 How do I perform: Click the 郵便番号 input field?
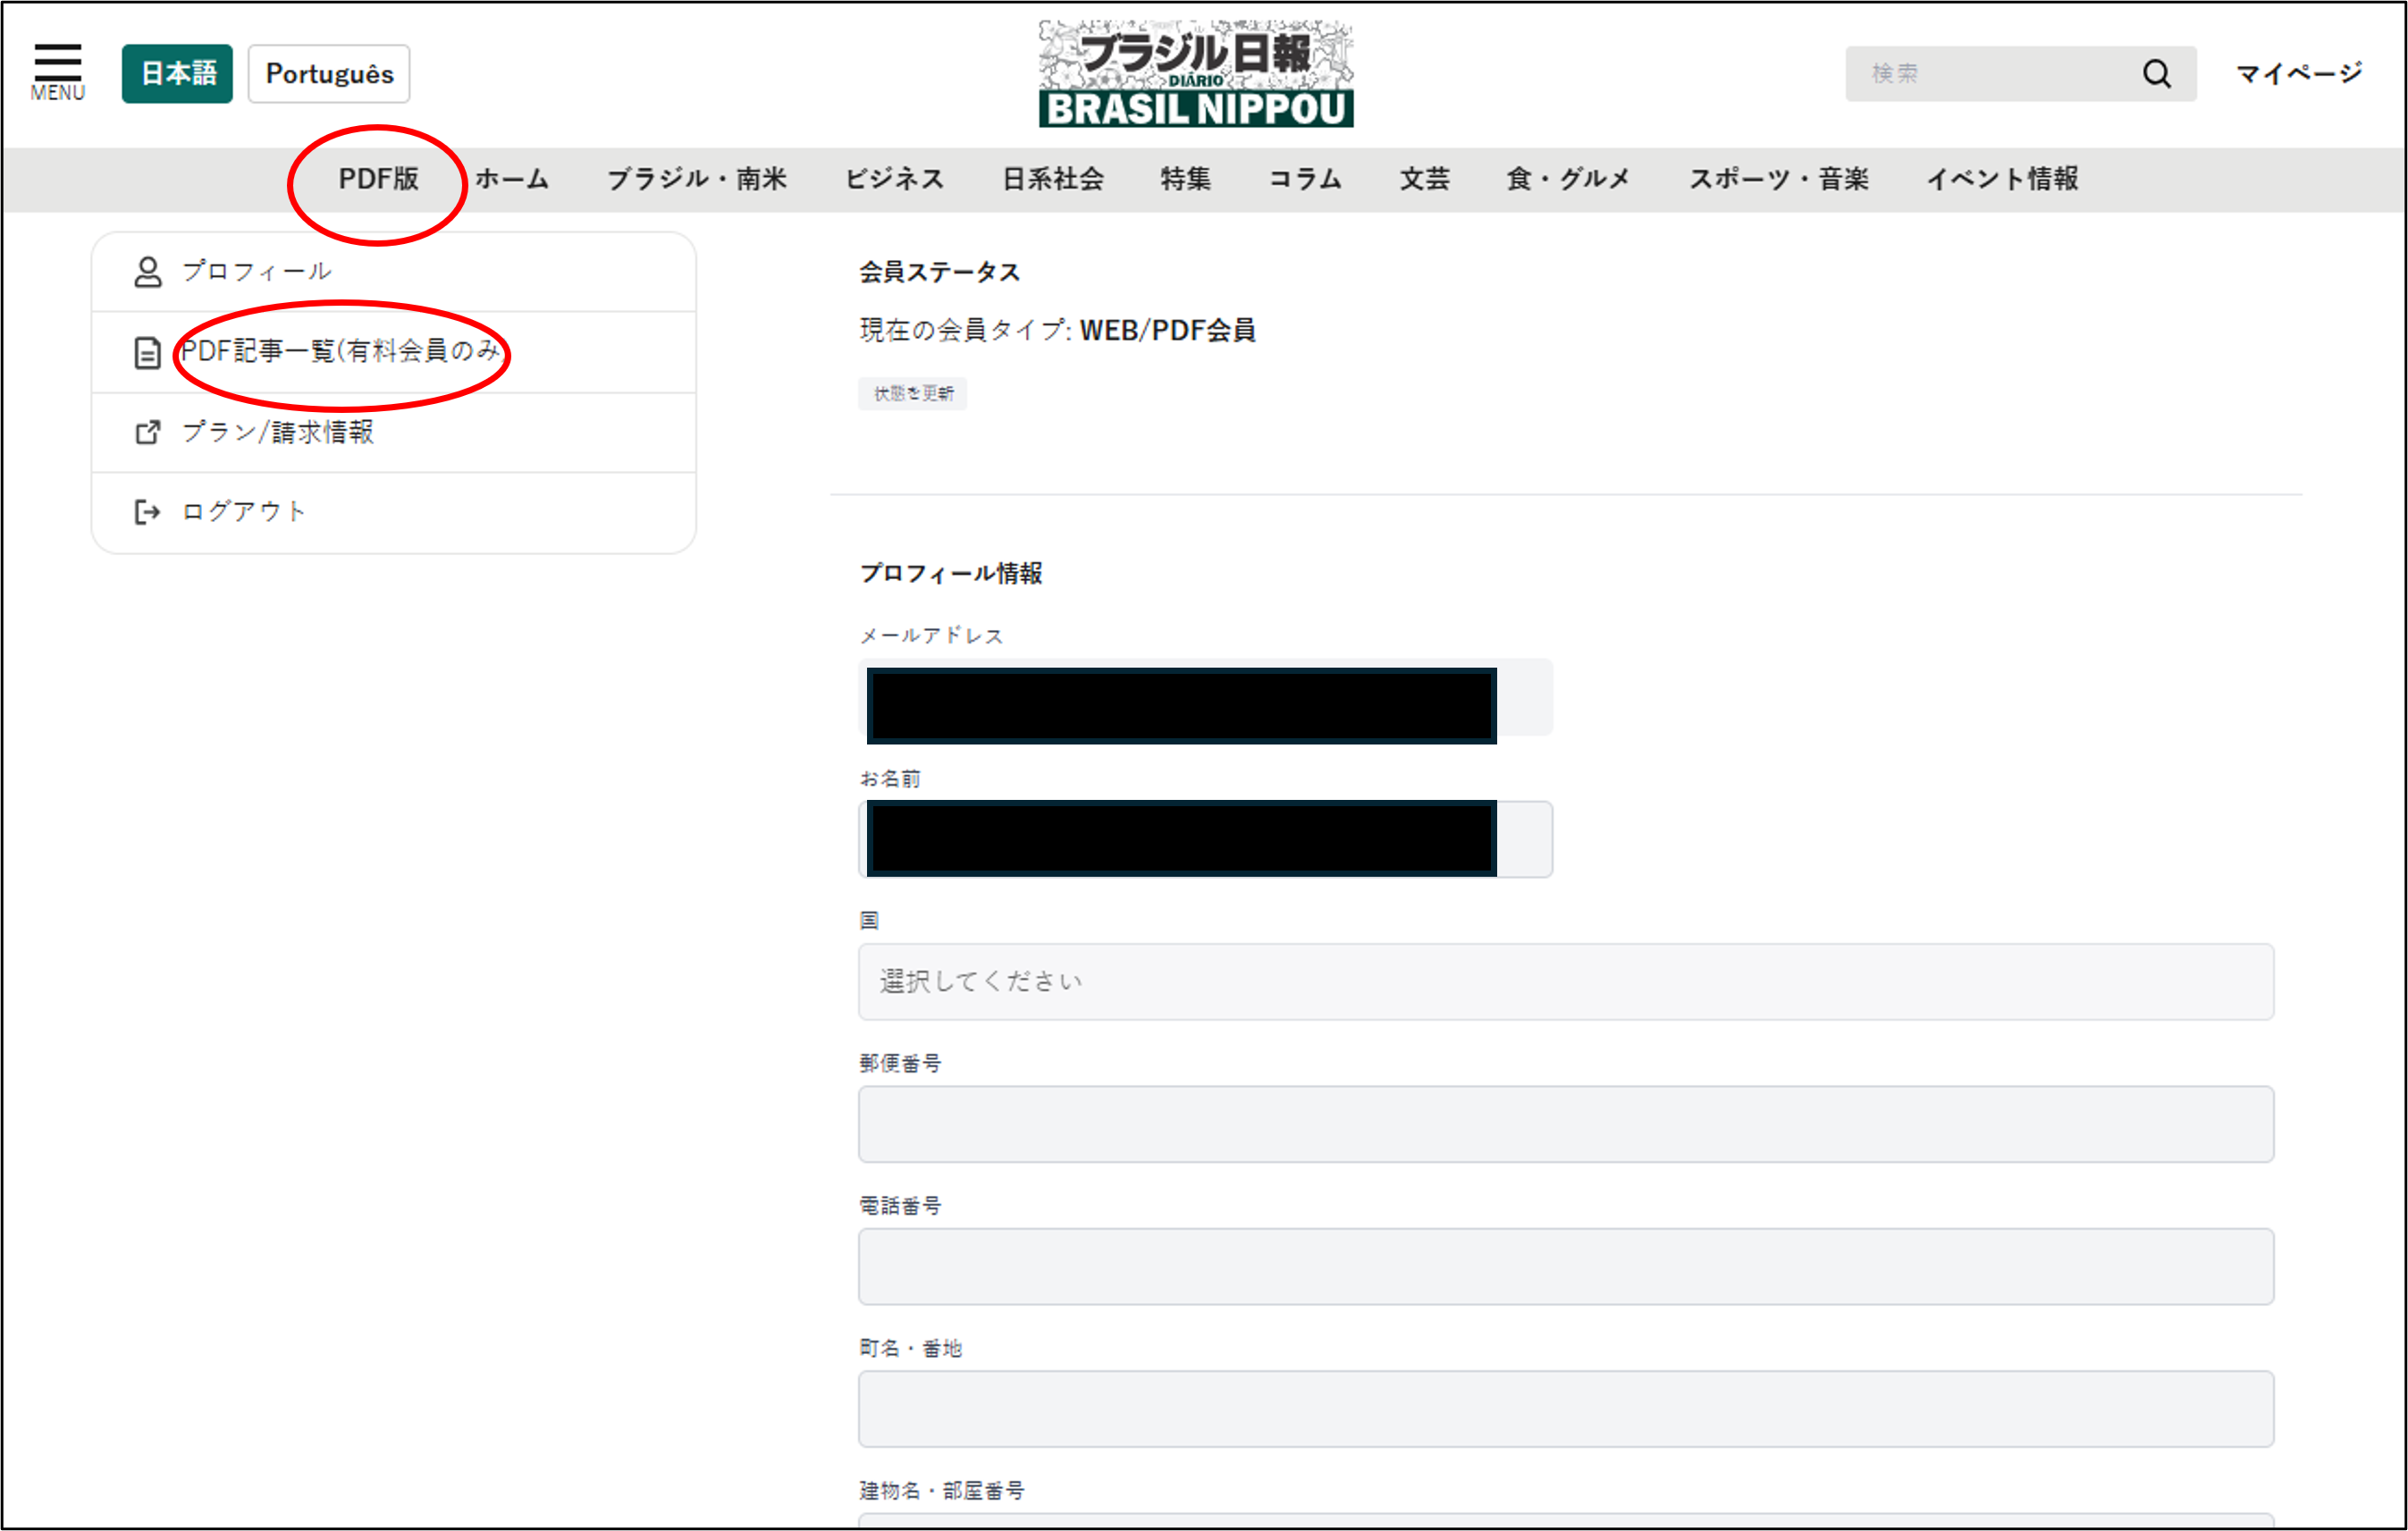click(1566, 1124)
